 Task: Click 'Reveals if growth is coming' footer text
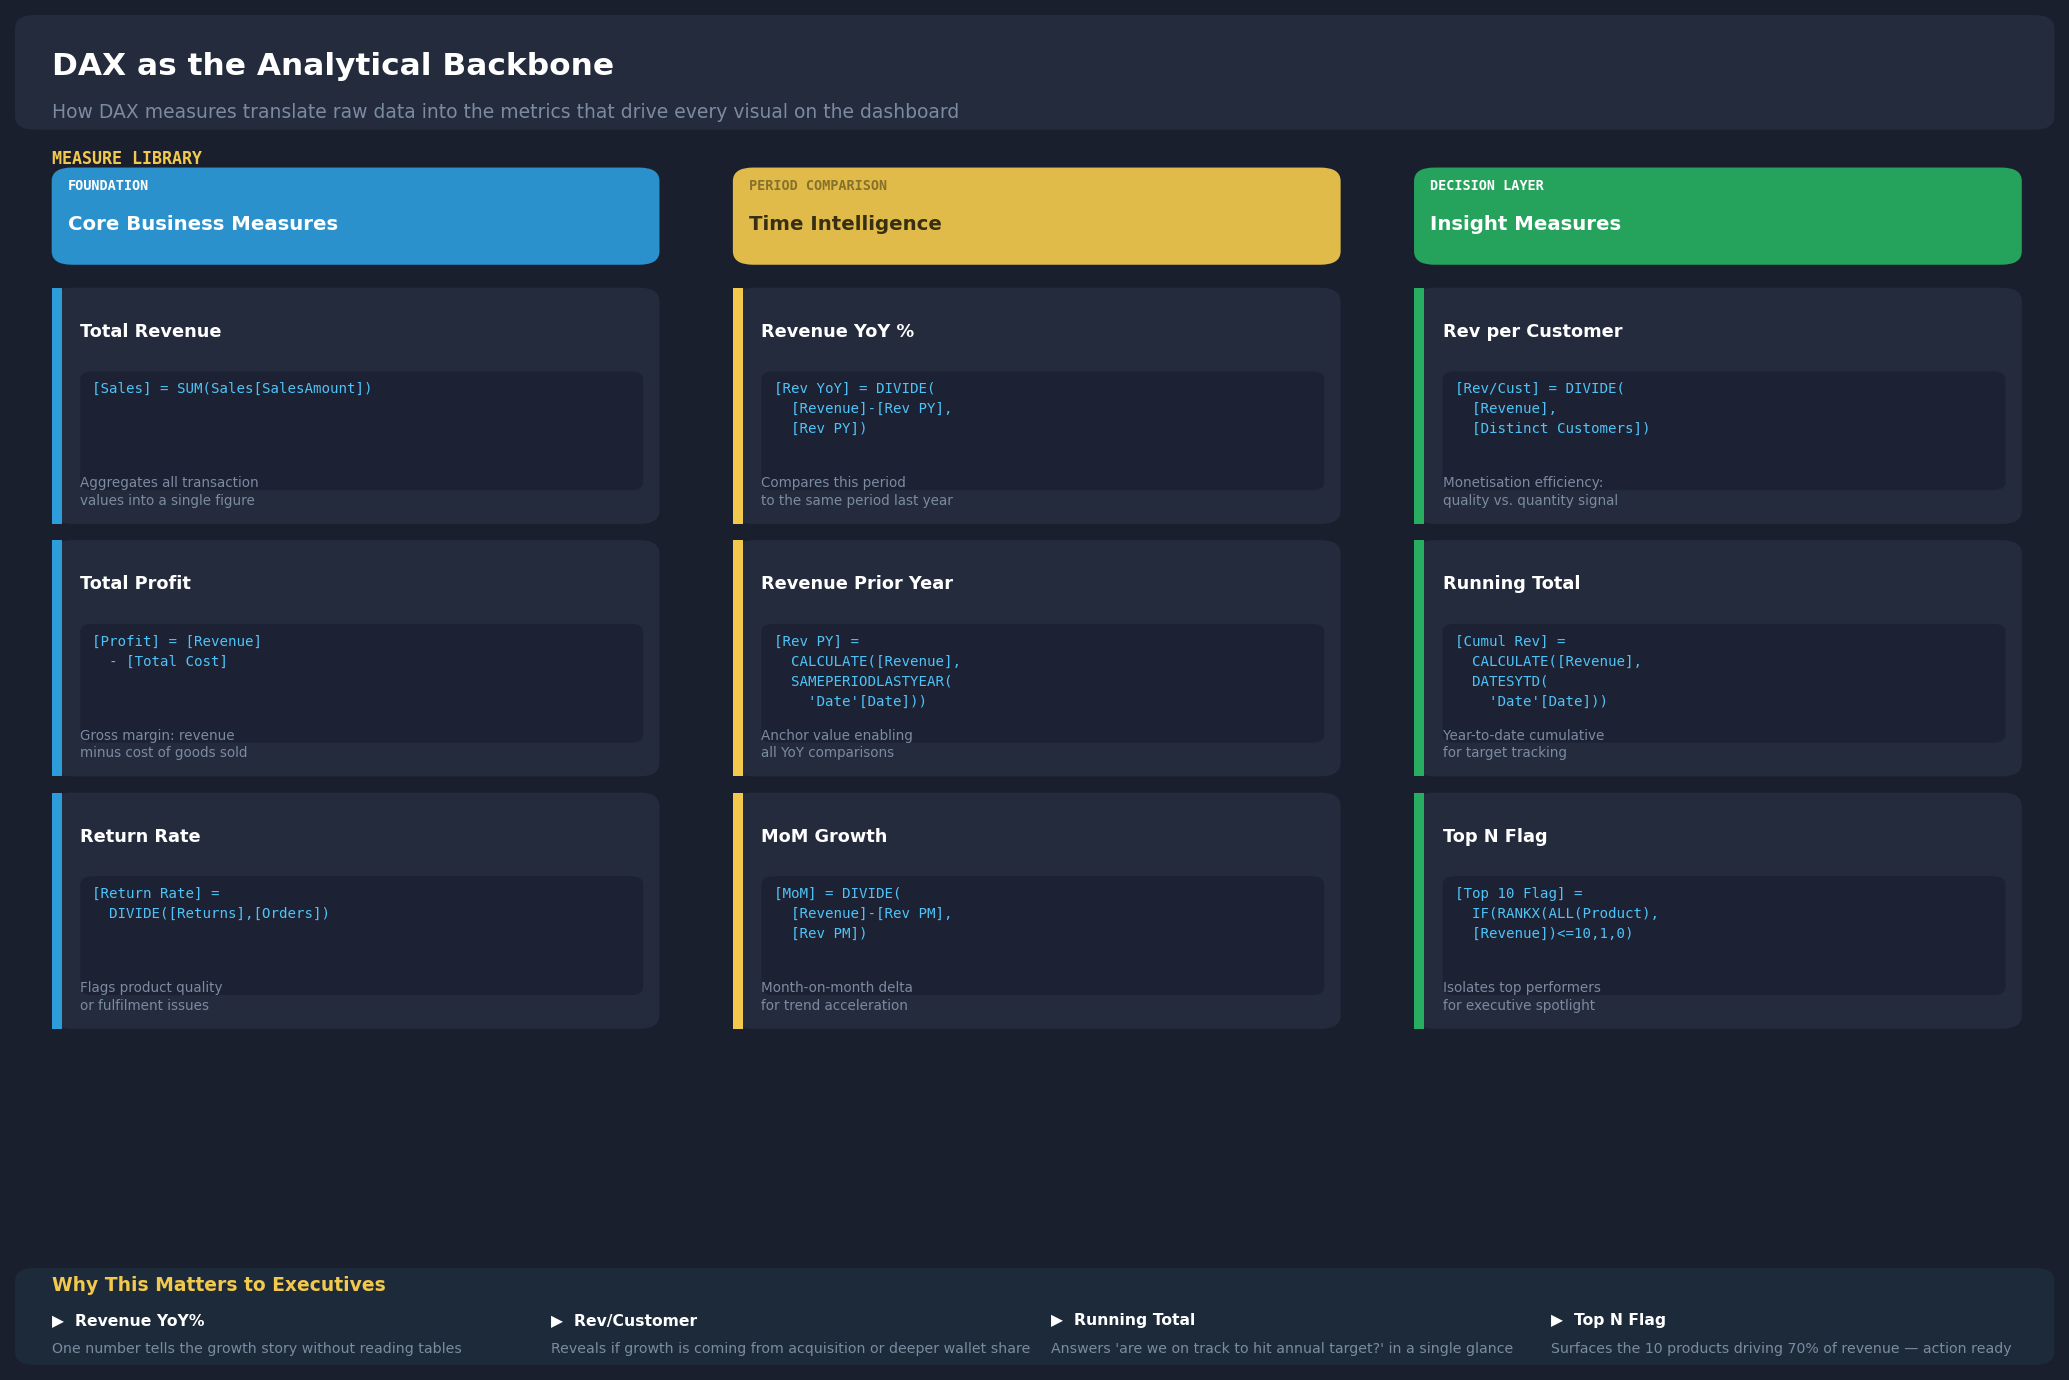click(x=790, y=1348)
